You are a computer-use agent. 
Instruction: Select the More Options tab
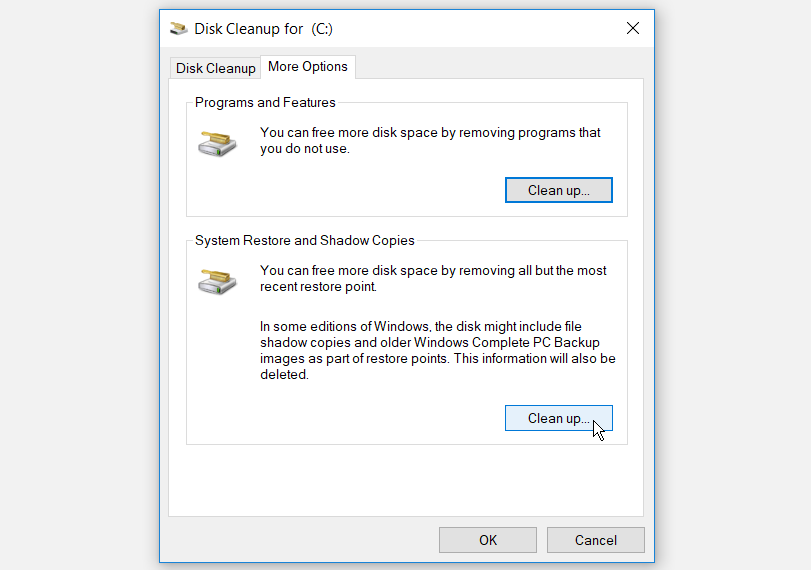(x=308, y=67)
